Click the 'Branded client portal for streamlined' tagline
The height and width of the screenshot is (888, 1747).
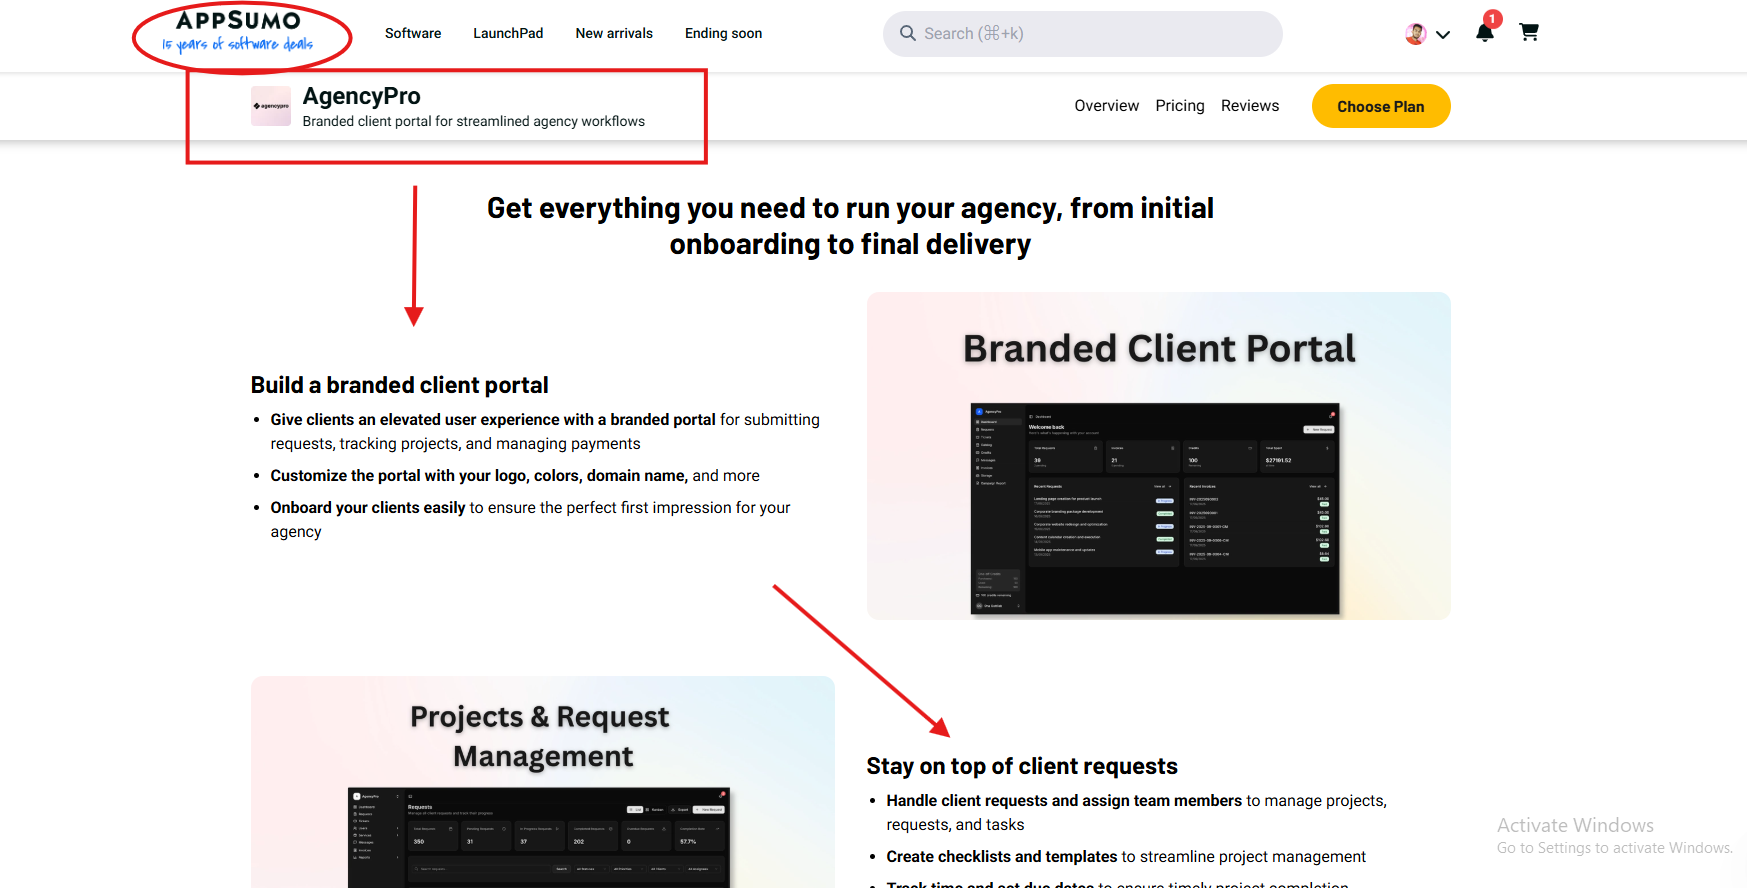(474, 121)
